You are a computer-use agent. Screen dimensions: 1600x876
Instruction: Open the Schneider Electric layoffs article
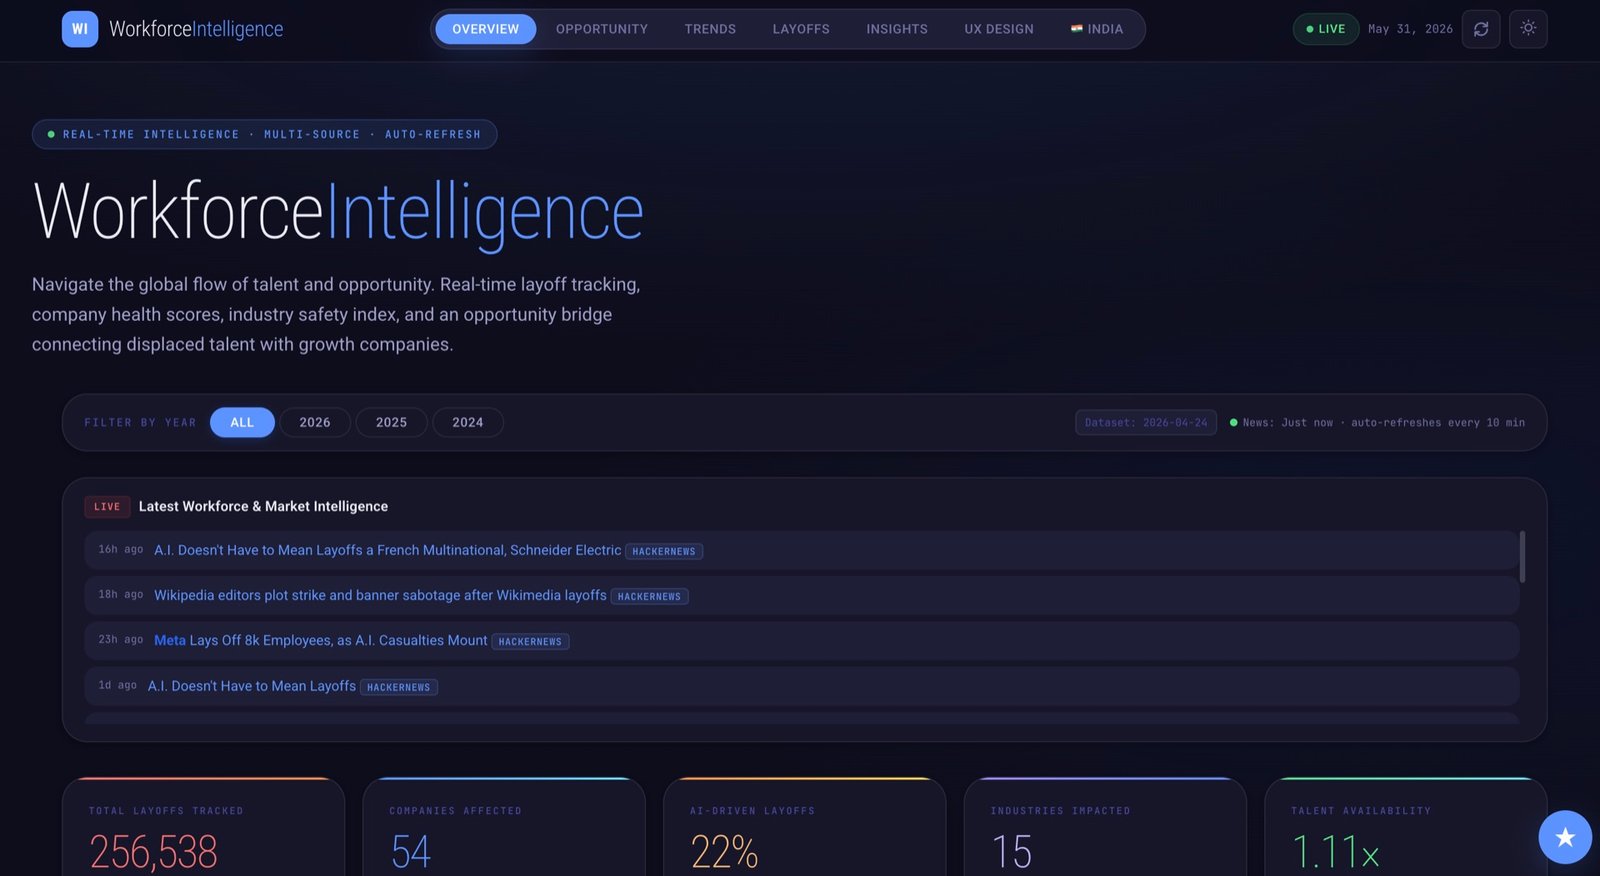(387, 550)
